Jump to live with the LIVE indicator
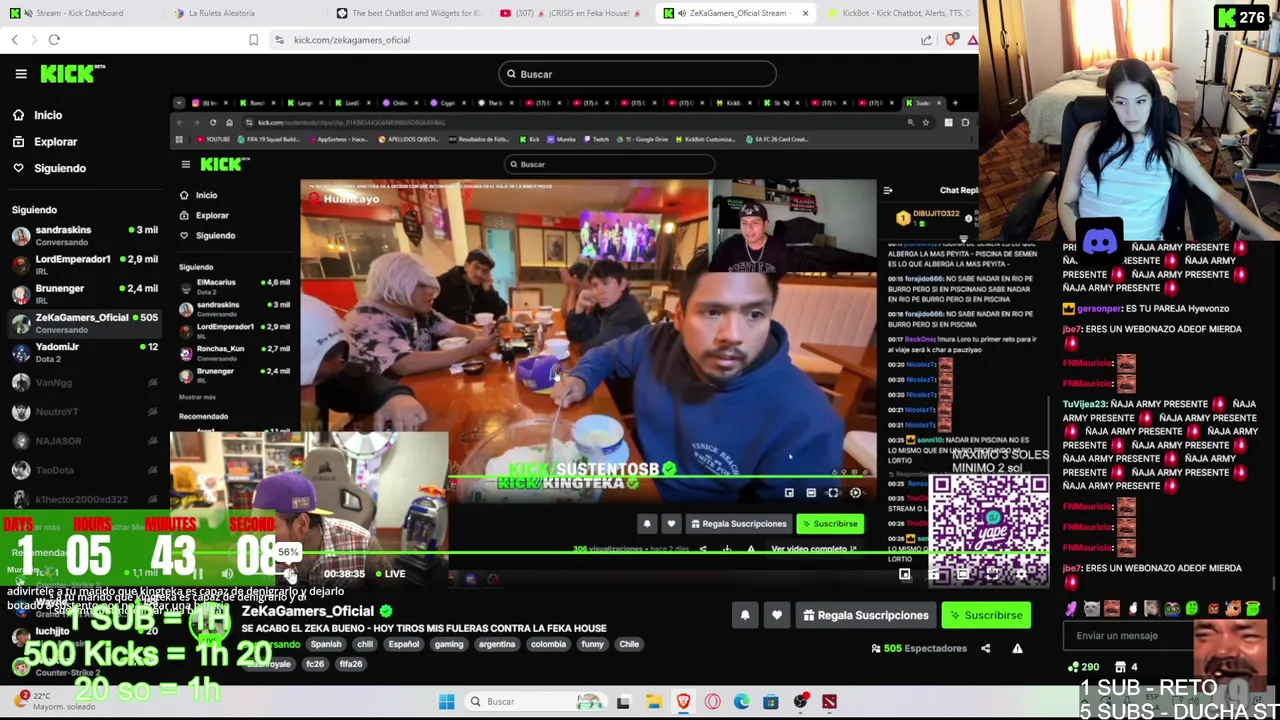The image size is (1280, 720). tap(389, 574)
